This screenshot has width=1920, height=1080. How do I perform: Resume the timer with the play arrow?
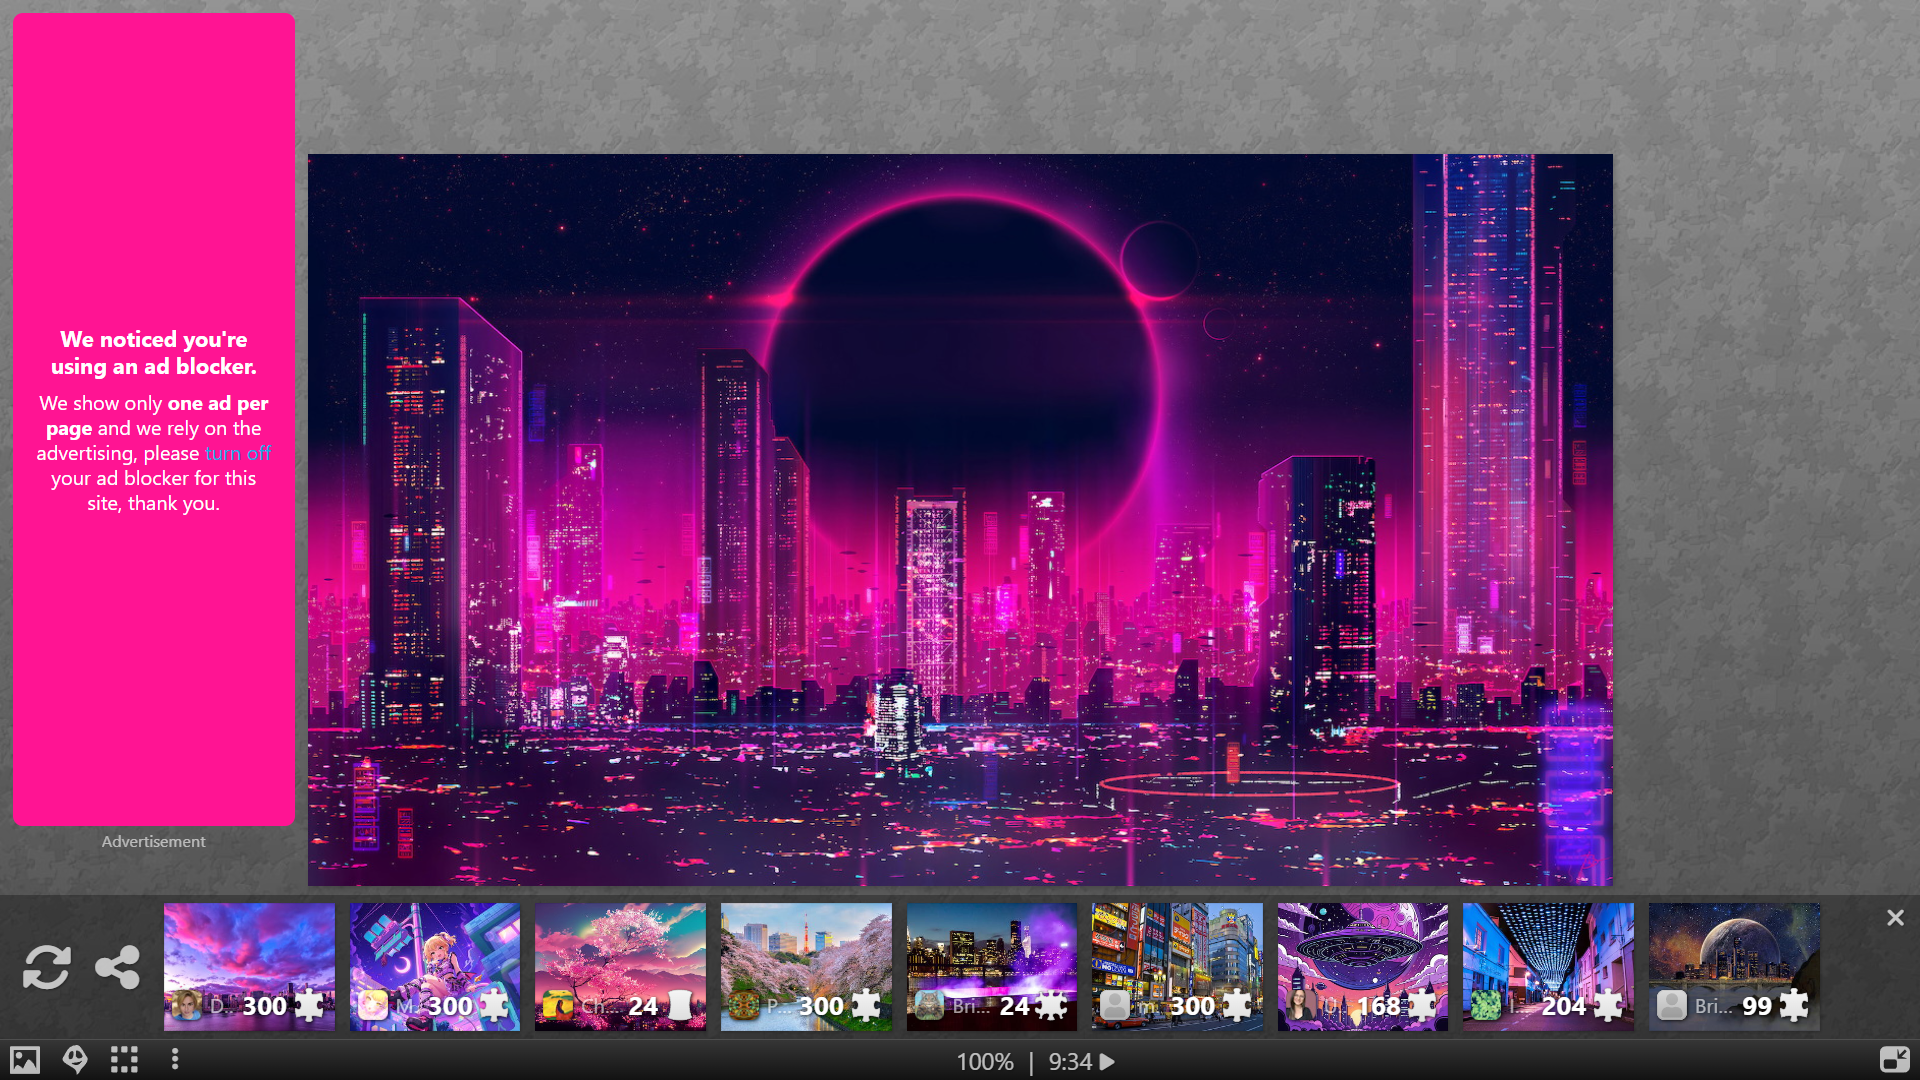pyautogui.click(x=1107, y=1062)
